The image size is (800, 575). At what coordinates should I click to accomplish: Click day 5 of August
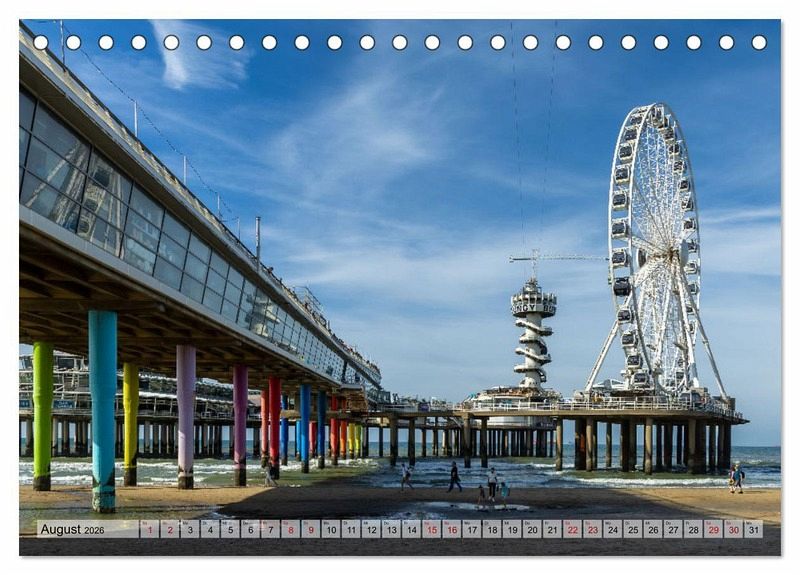[230, 529]
